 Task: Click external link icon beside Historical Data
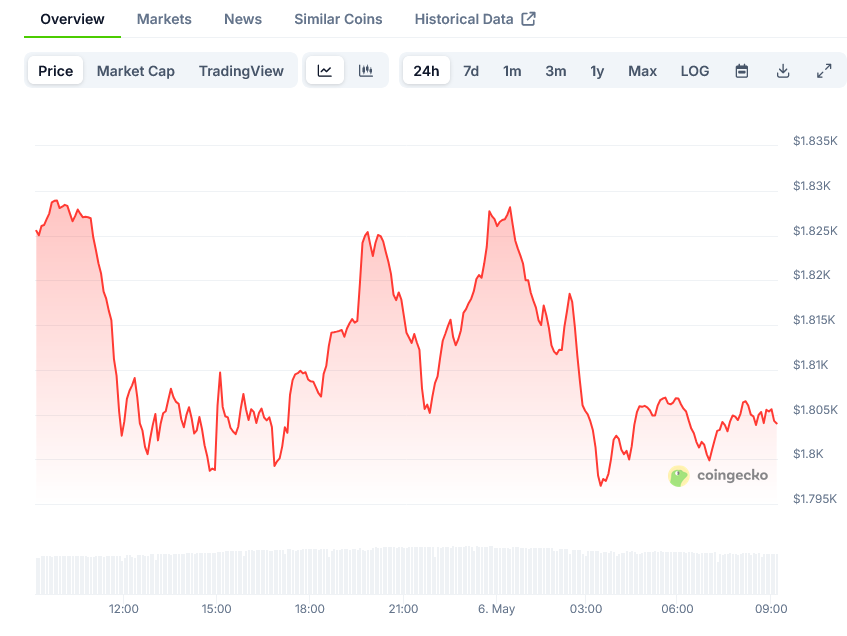click(529, 19)
